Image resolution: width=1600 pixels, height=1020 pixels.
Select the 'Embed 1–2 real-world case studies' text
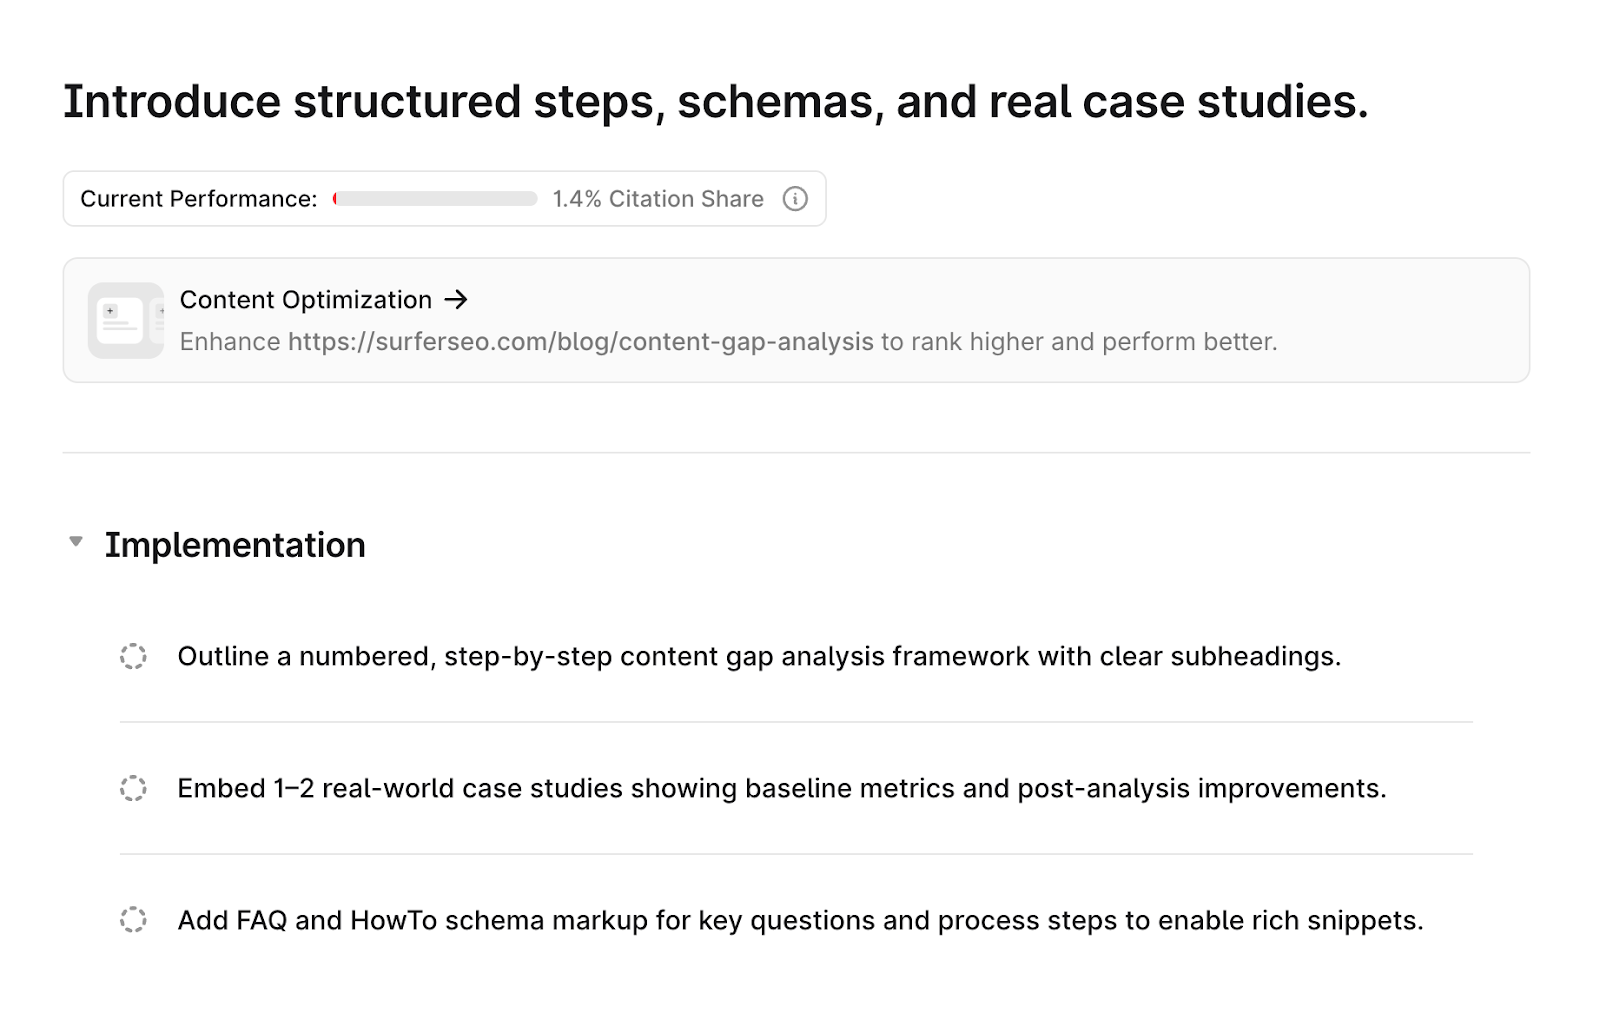[781, 789]
